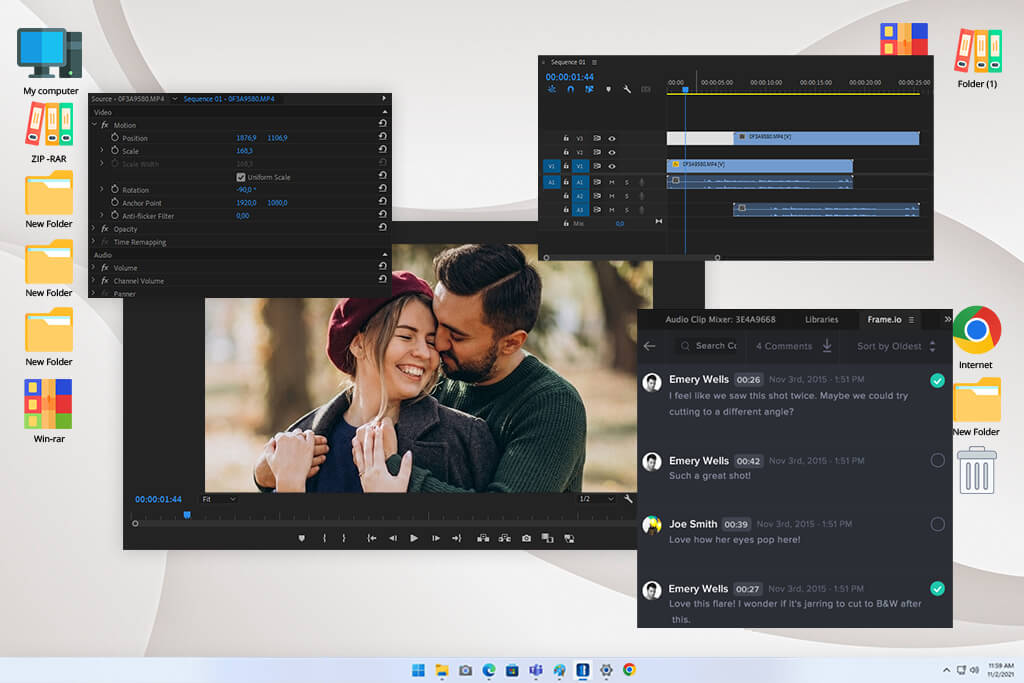The height and width of the screenshot is (683, 1024).
Task: Click the Go to In point button
Action: (x=372, y=538)
